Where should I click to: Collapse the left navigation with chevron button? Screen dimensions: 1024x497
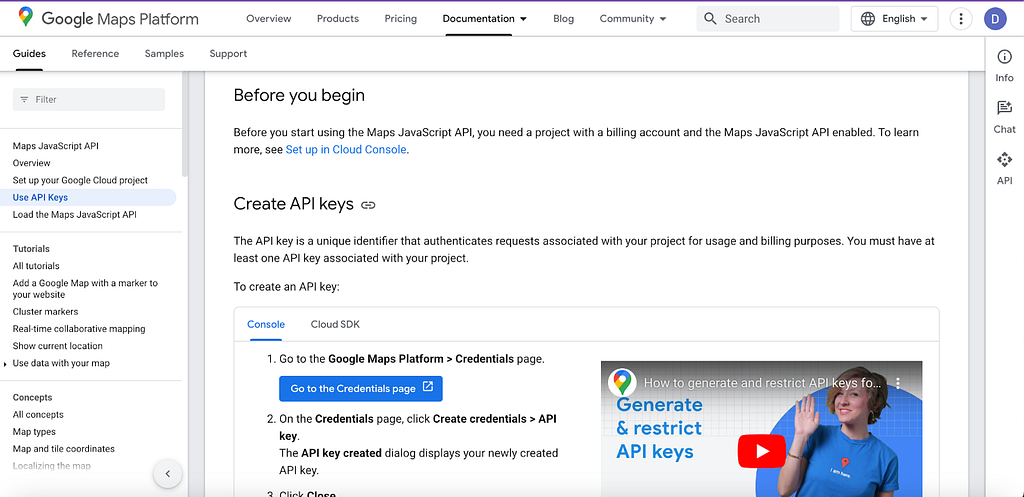tap(168, 473)
